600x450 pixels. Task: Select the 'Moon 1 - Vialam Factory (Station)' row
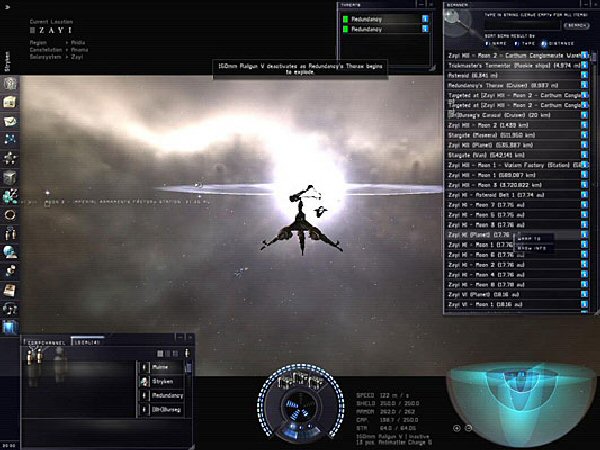coord(513,165)
